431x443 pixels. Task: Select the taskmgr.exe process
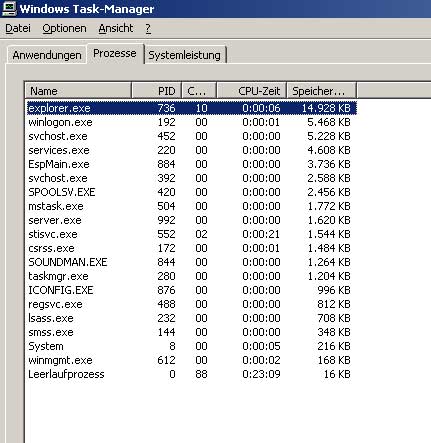[x=192, y=276]
